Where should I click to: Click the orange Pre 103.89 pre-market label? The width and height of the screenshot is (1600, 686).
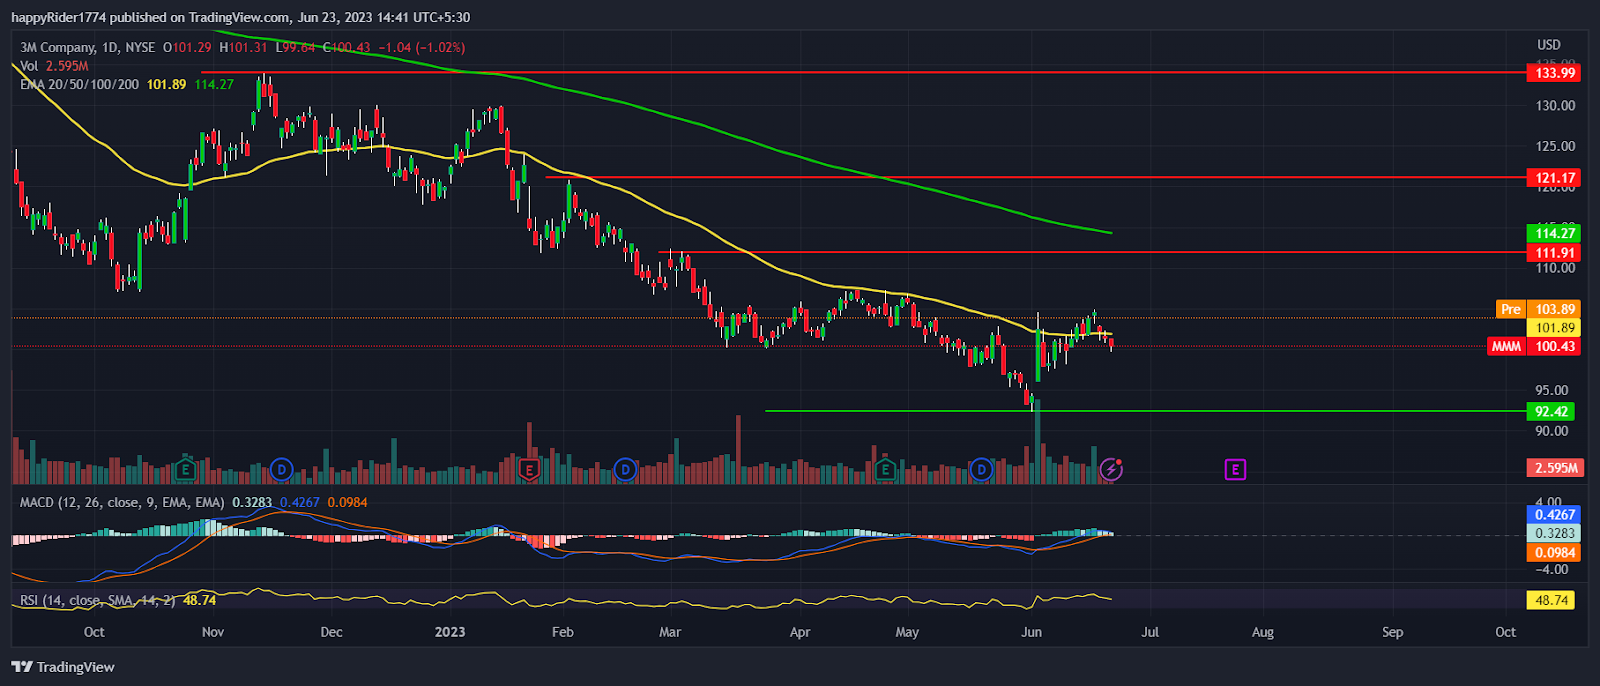(x=1540, y=309)
